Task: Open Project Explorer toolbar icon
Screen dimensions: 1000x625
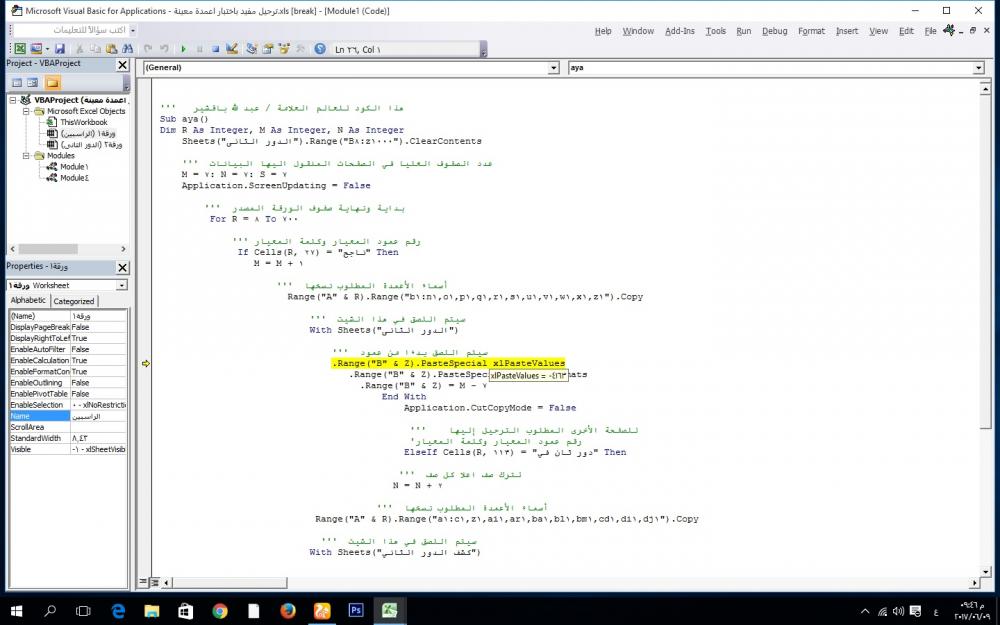Action: point(251,49)
